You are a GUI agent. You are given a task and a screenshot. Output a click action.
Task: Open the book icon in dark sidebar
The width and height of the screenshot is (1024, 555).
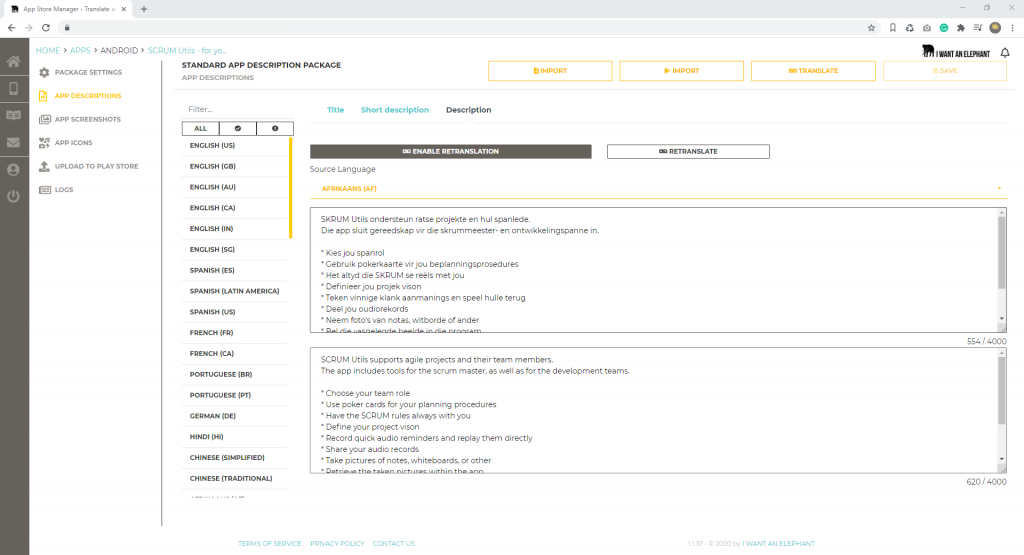point(14,116)
